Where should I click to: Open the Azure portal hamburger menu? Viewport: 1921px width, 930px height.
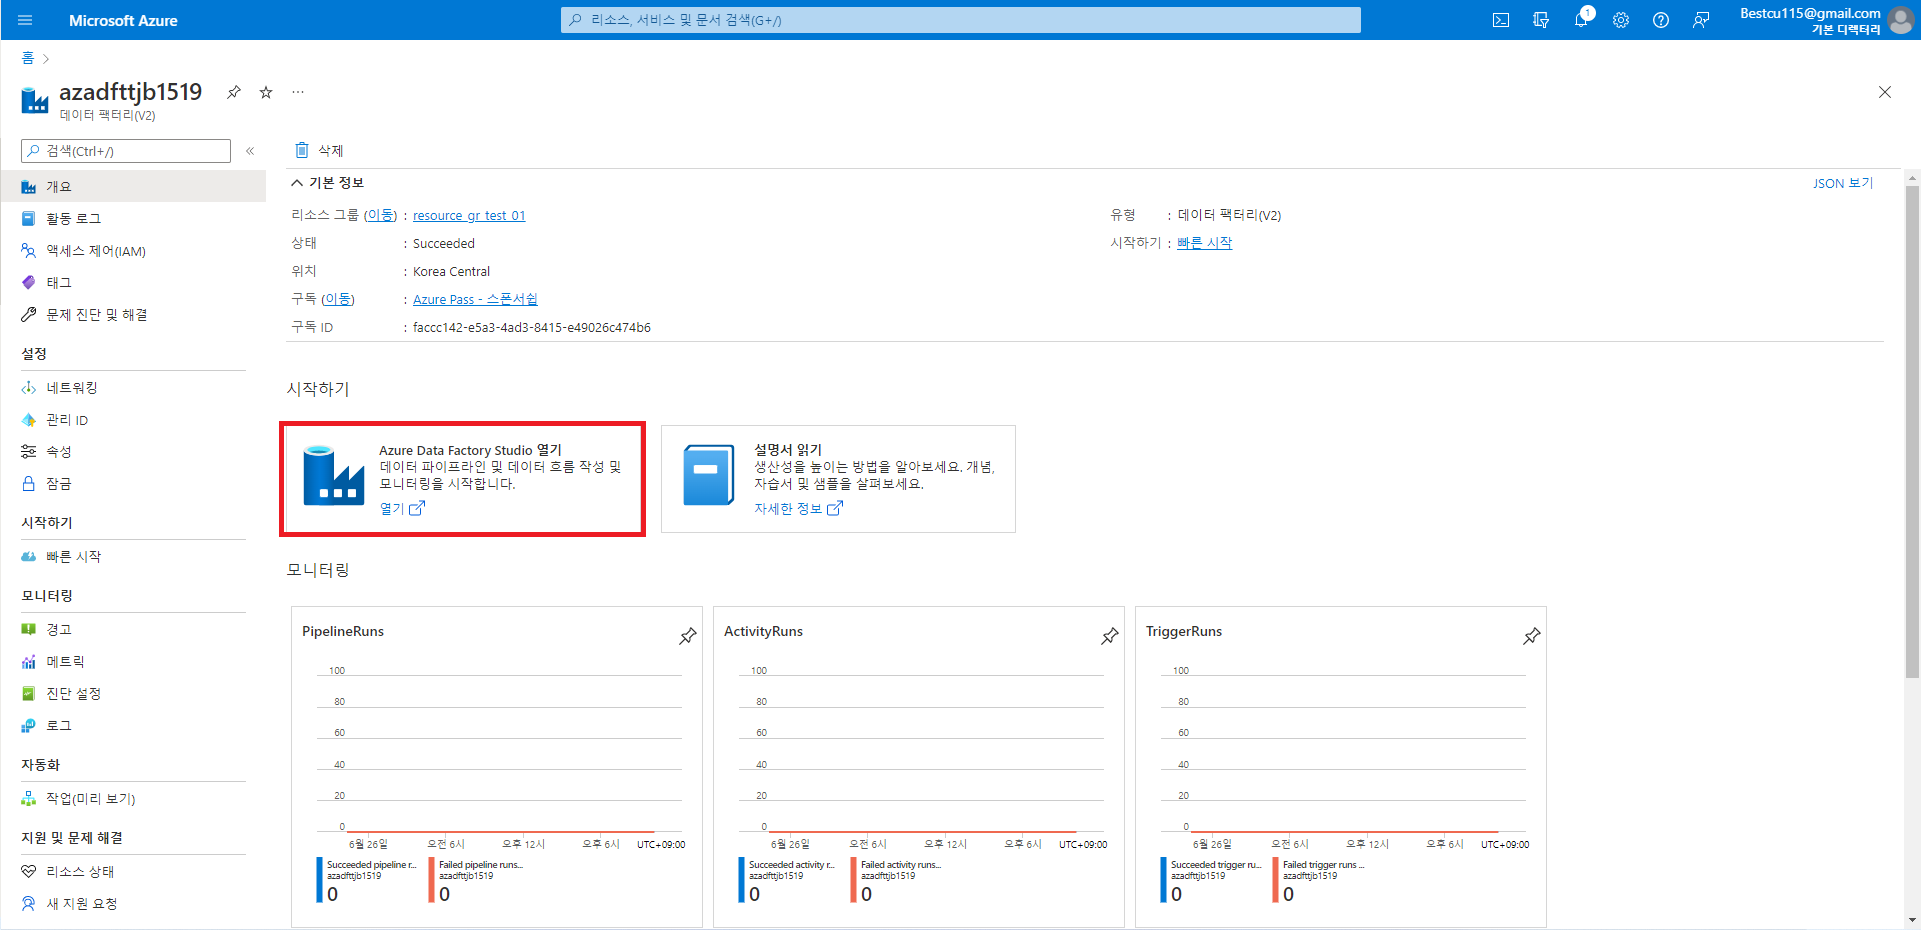tap(25, 20)
